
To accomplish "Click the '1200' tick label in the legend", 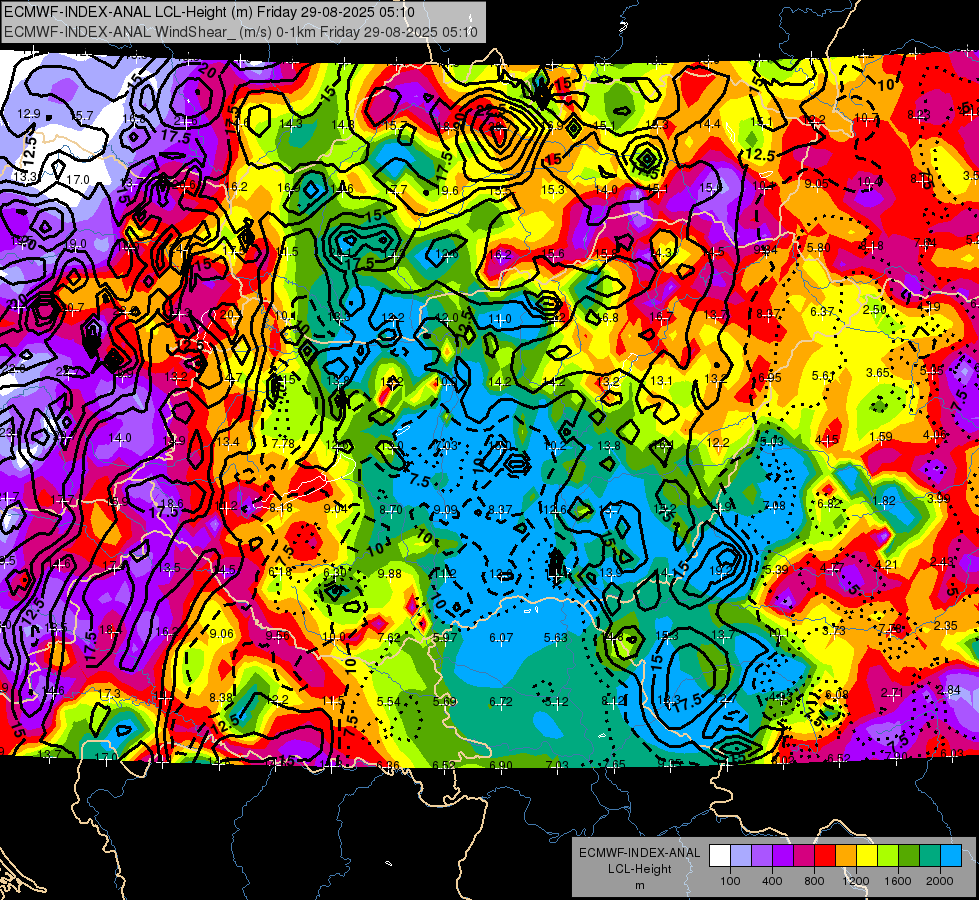I will click(856, 881).
